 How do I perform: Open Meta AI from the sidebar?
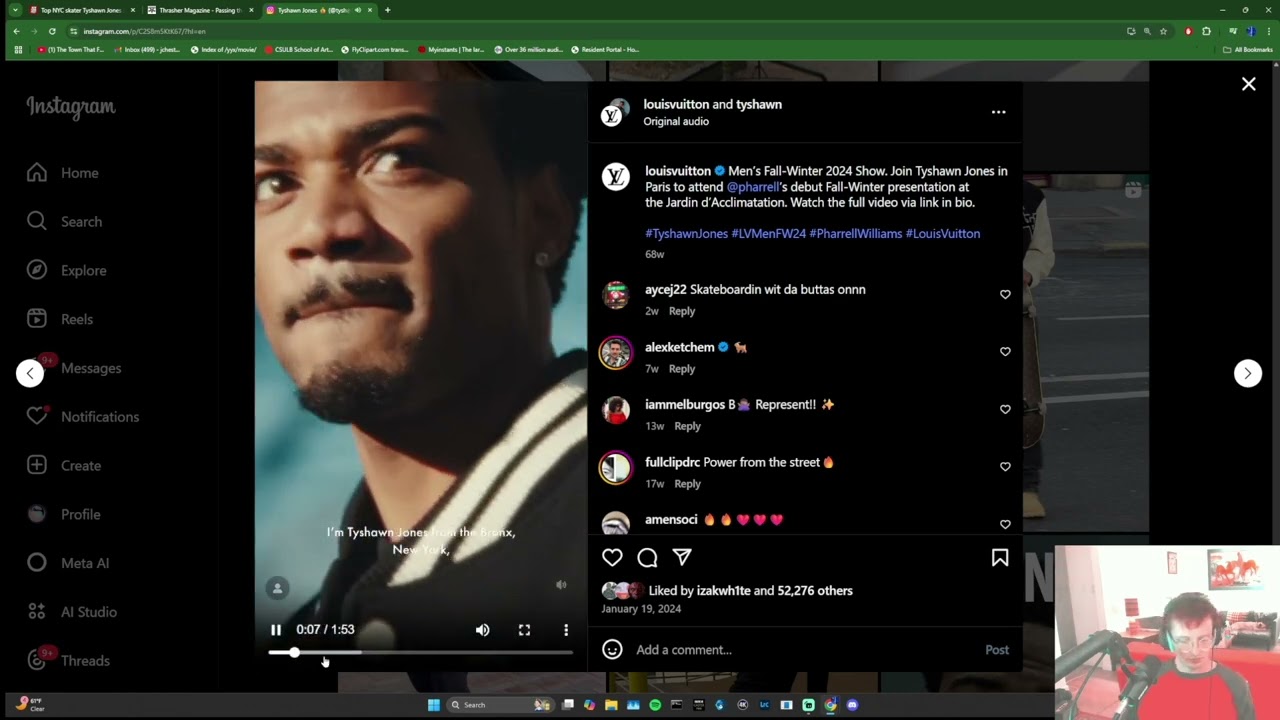point(68,563)
